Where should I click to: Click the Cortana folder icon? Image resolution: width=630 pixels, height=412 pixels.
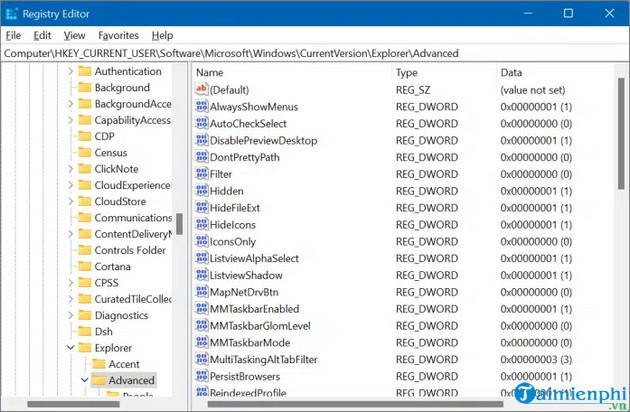pos(84,266)
